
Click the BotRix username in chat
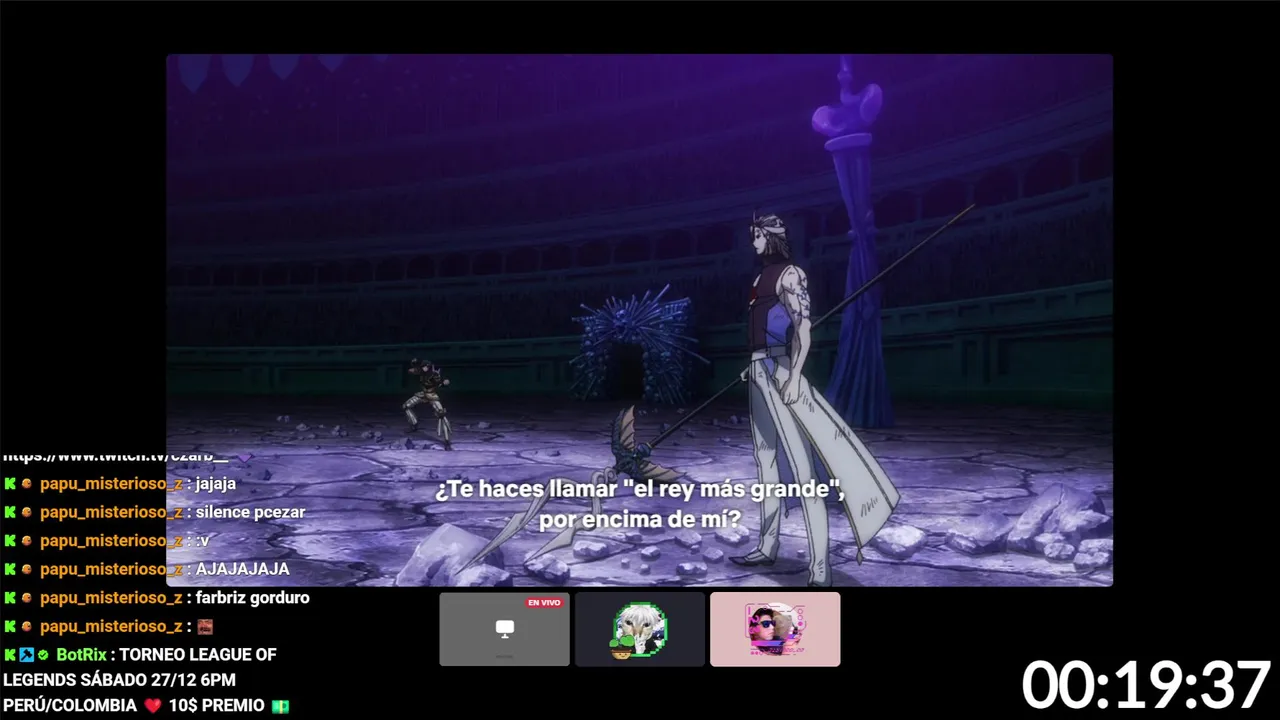coord(81,655)
